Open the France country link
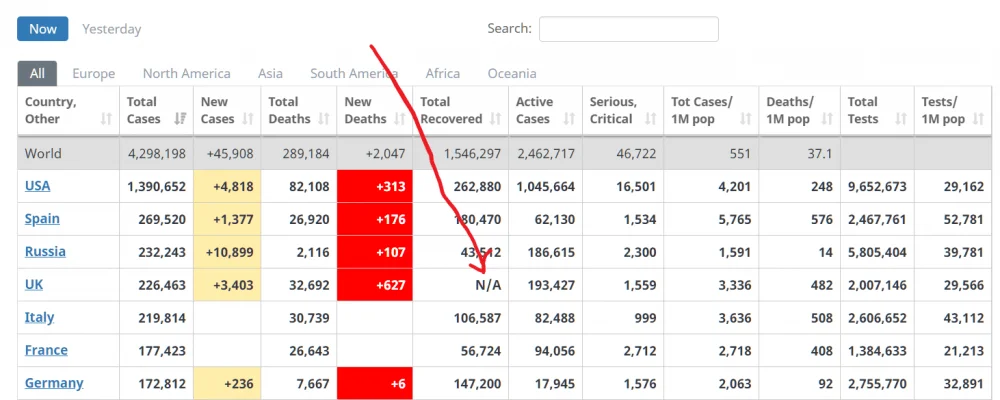The image size is (1000, 400). tap(46, 350)
